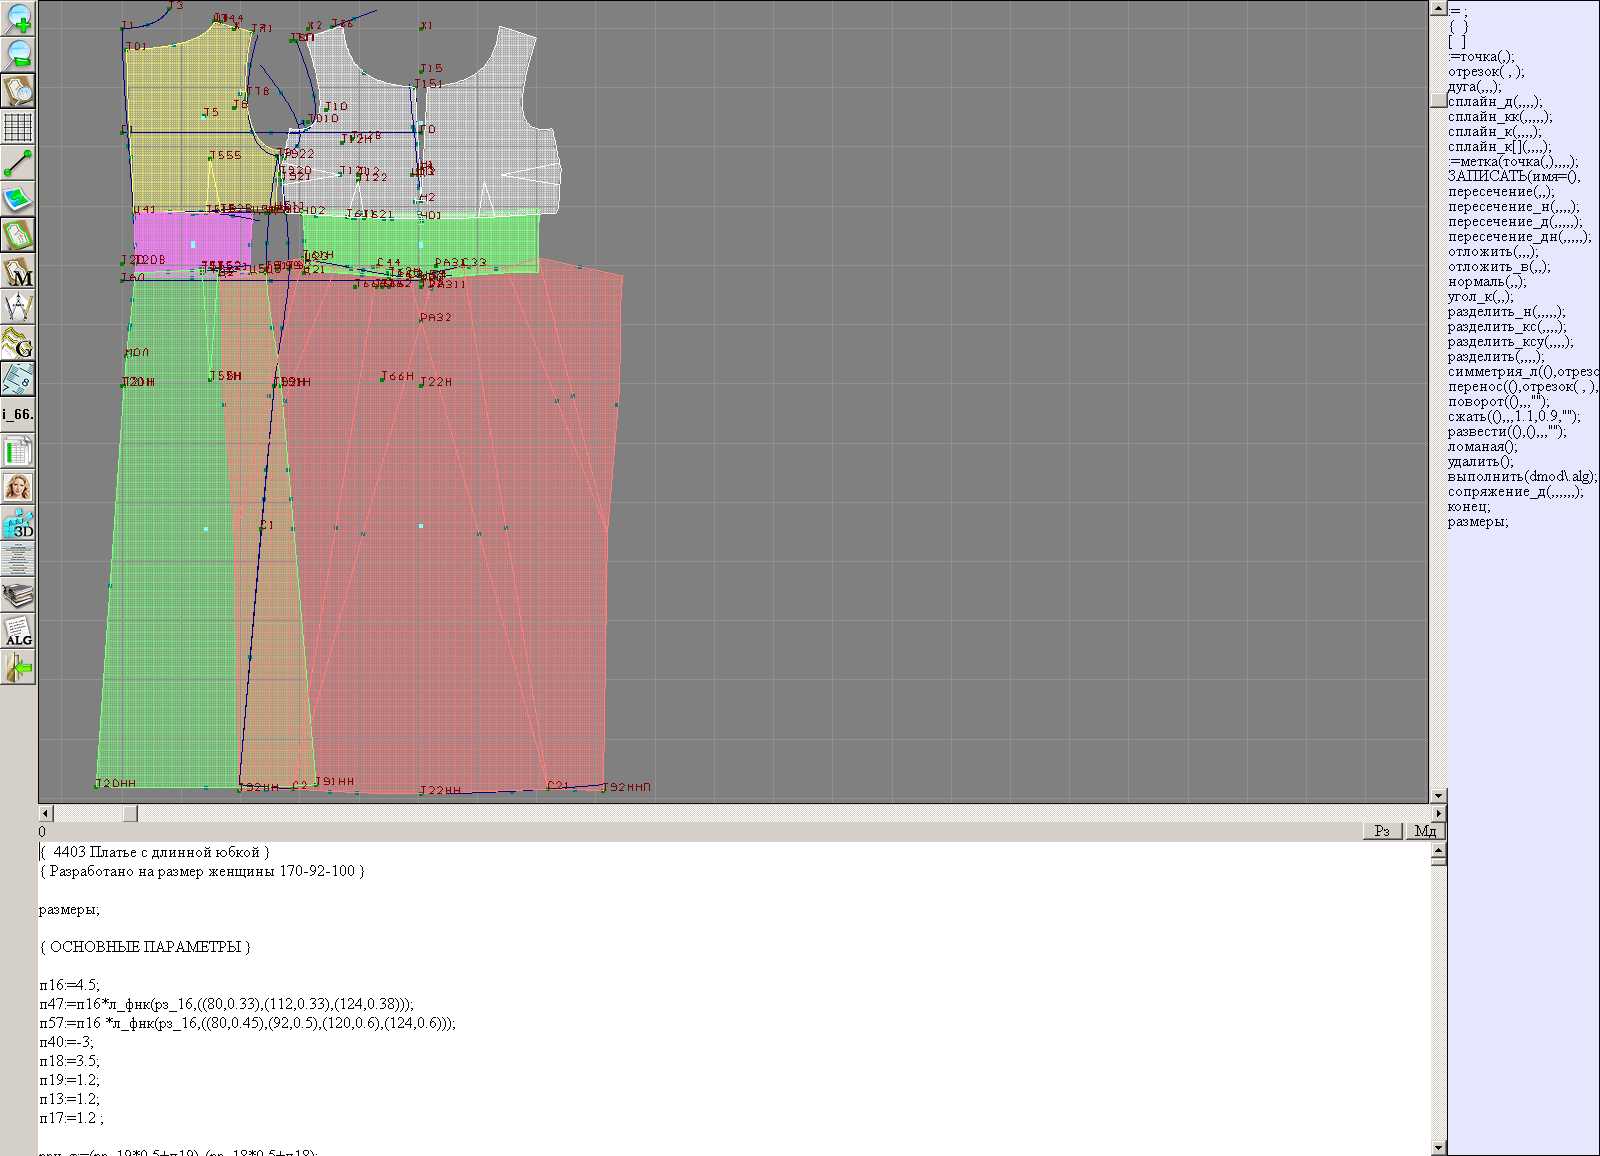
Task: Select the line segment with points tool
Action: click(18, 163)
